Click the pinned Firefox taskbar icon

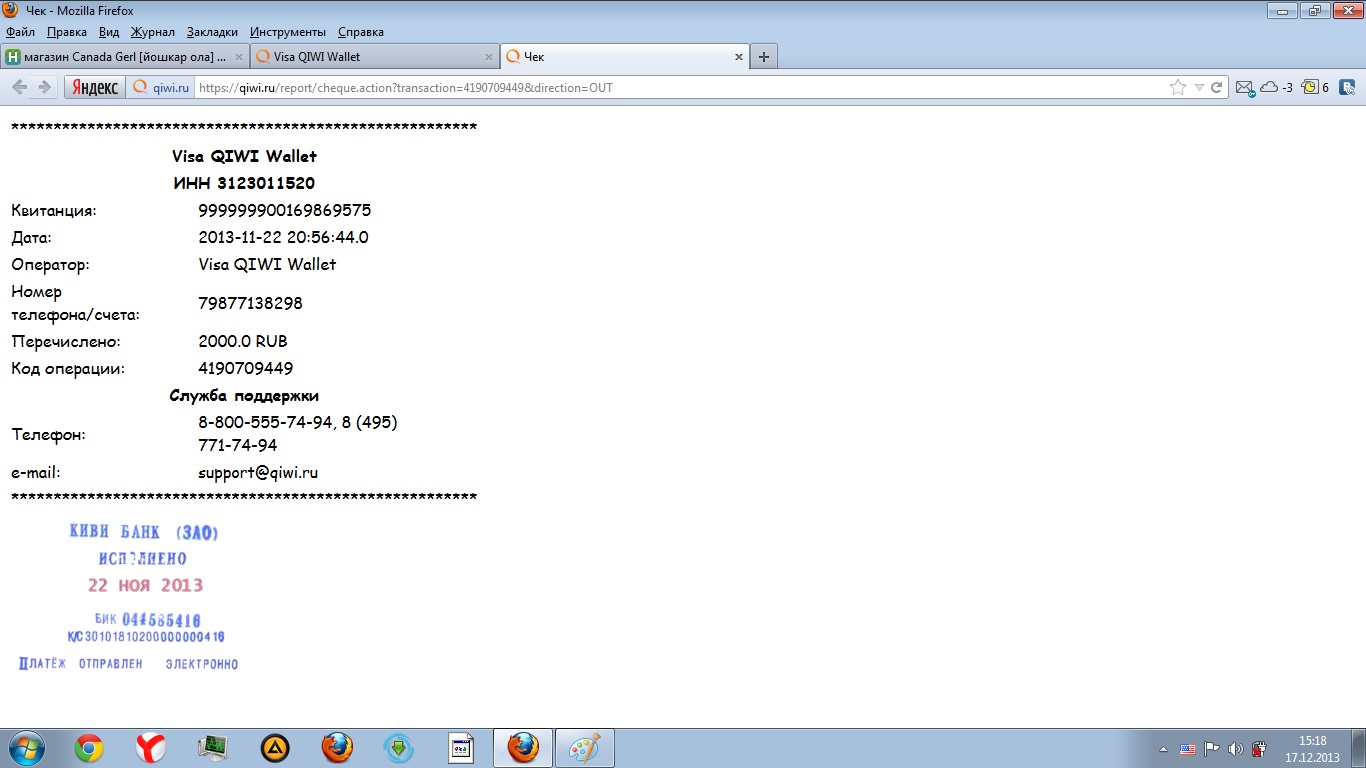(337, 748)
